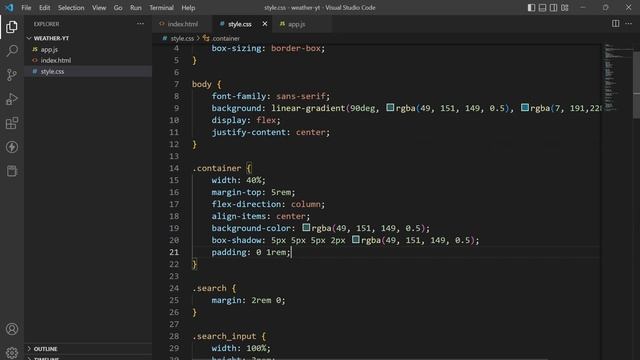Open background-color swatch on line 19
The width and height of the screenshot is (640, 360).
coord(306,227)
